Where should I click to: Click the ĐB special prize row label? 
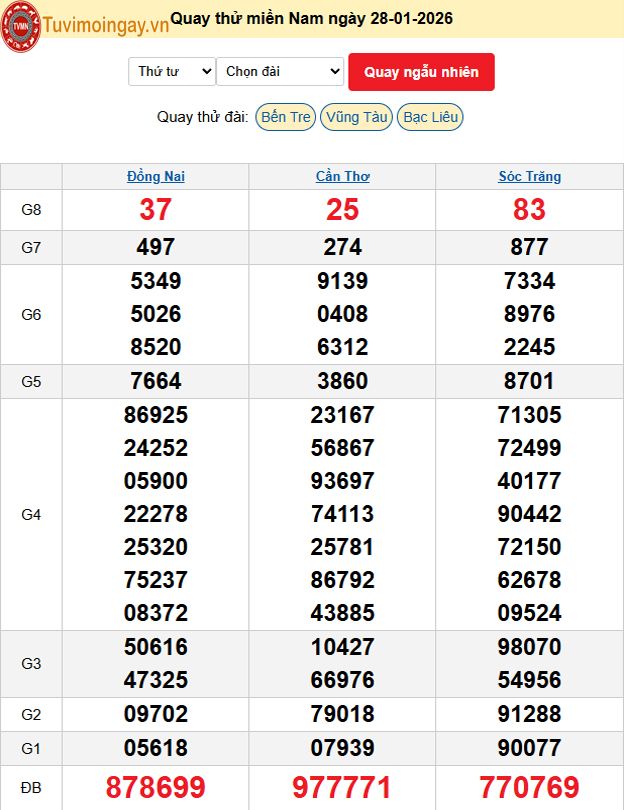click(31, 788)
